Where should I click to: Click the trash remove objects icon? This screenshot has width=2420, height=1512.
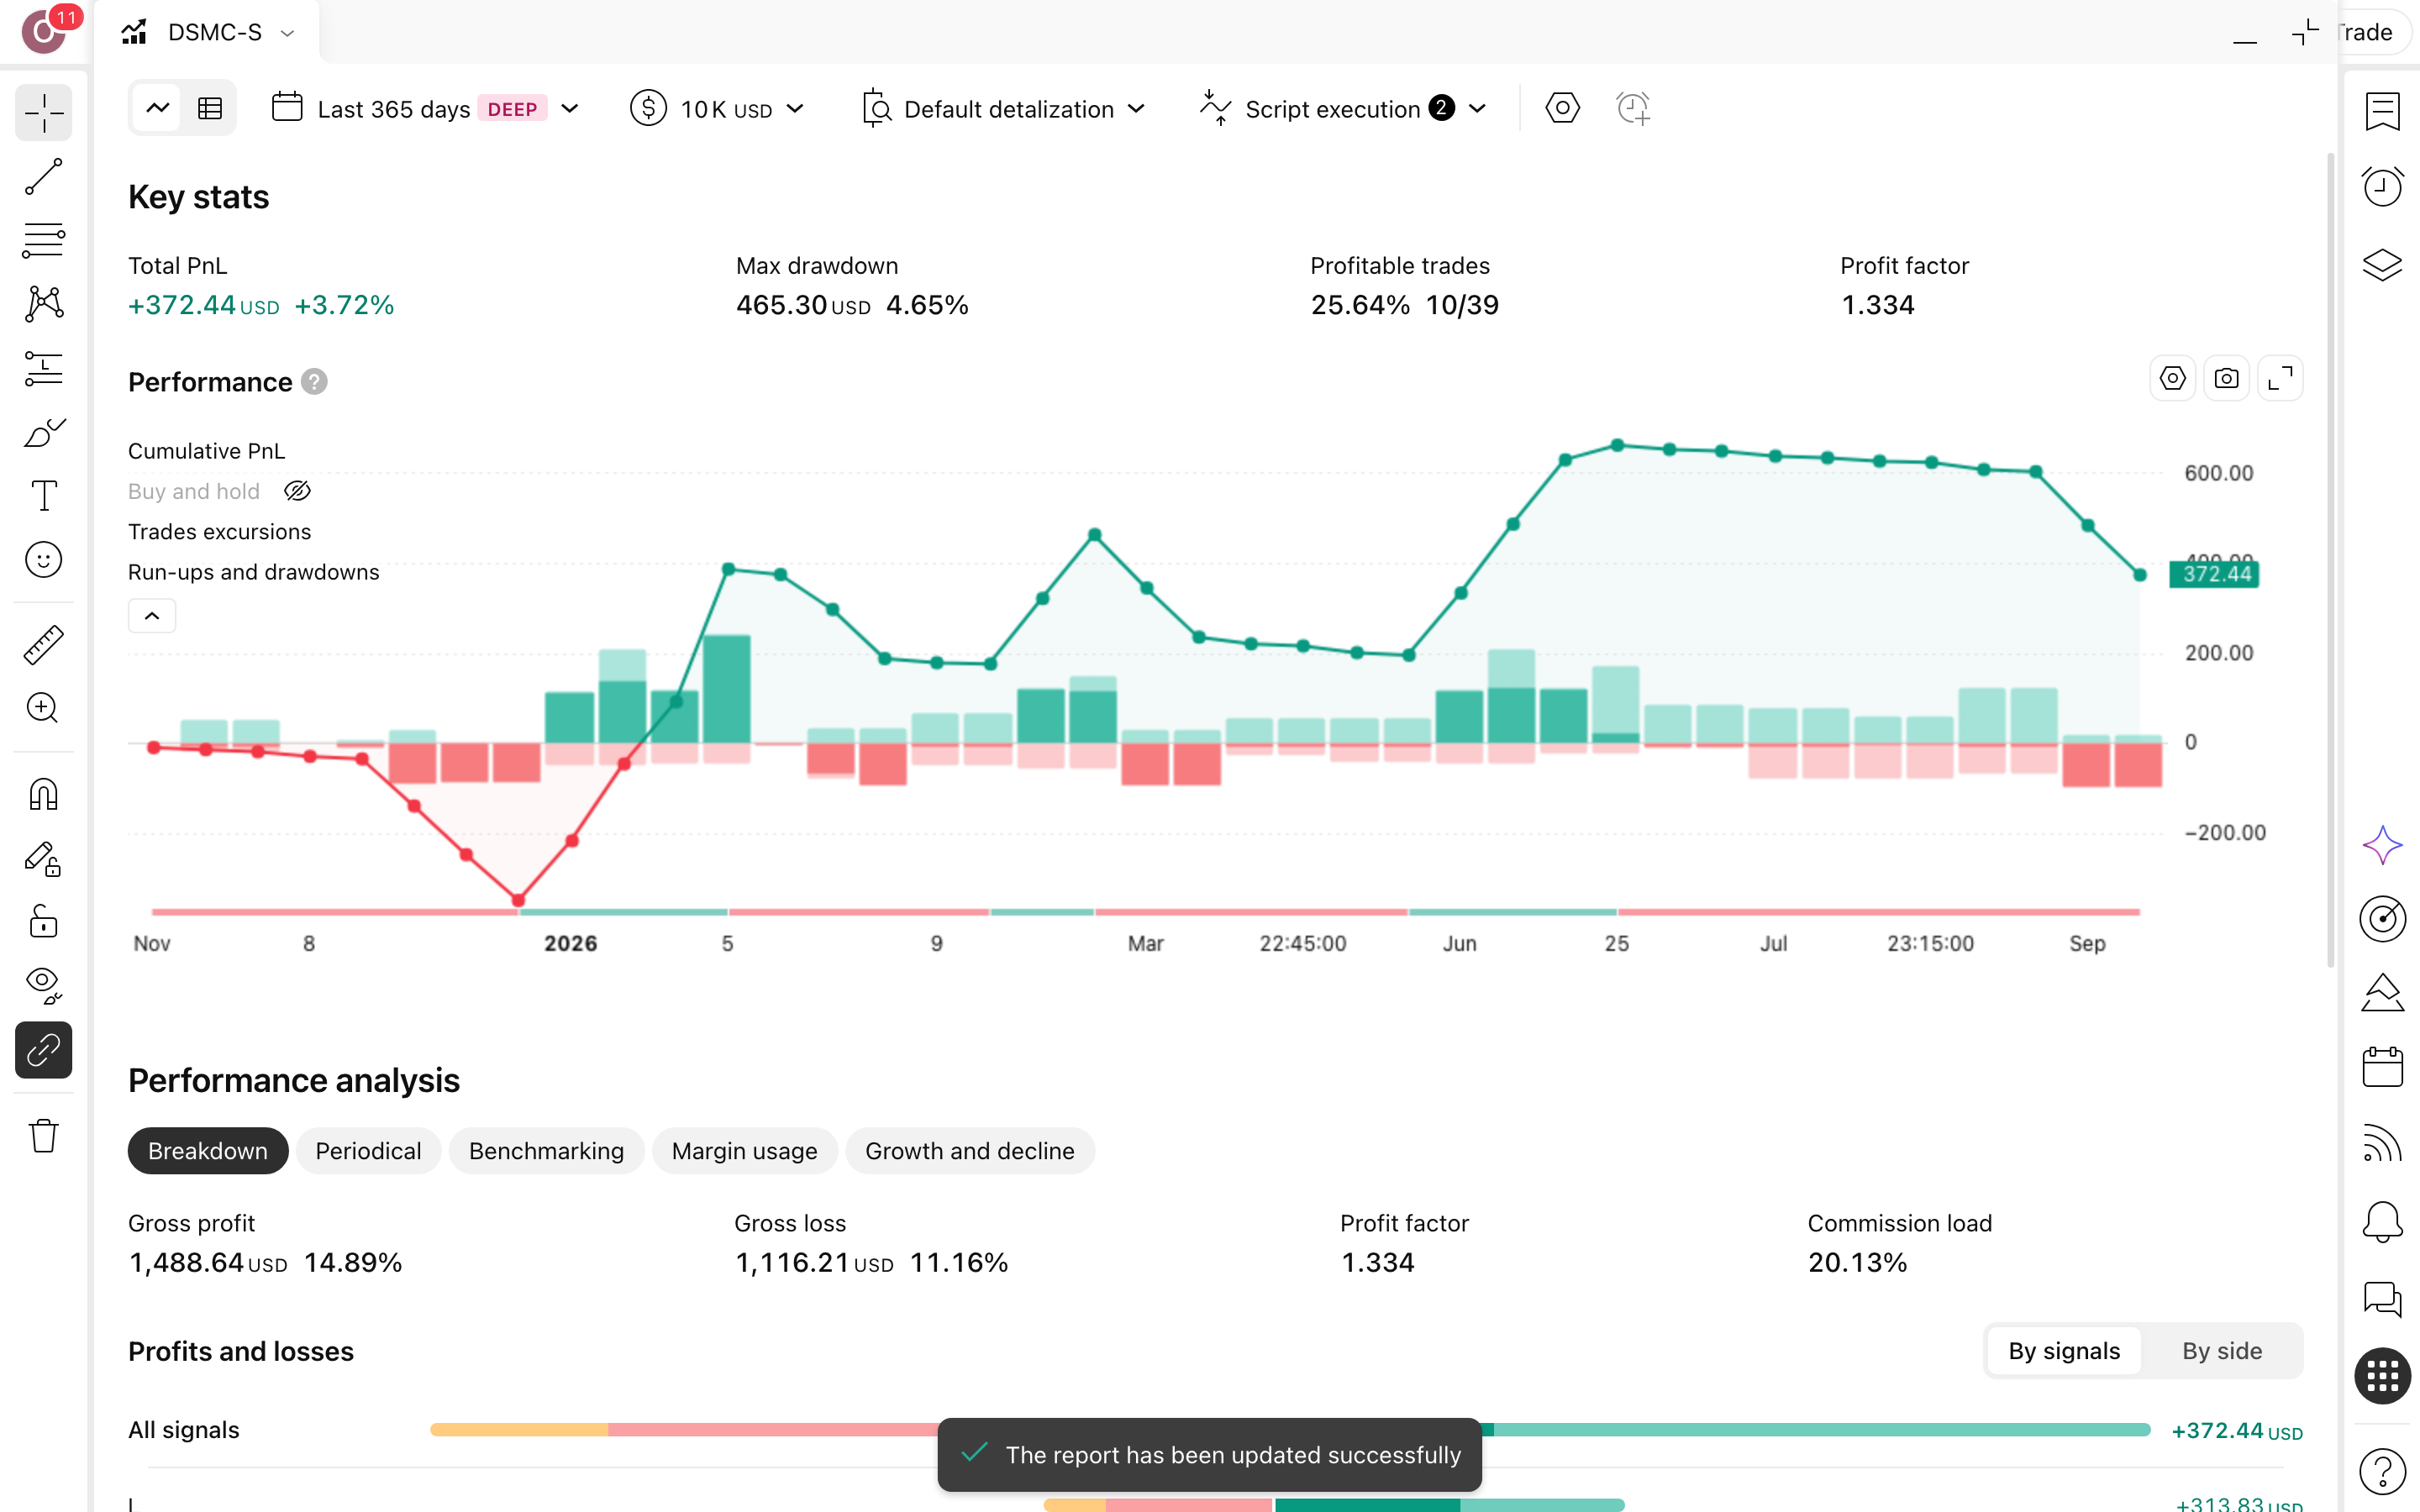[43, 1136]
